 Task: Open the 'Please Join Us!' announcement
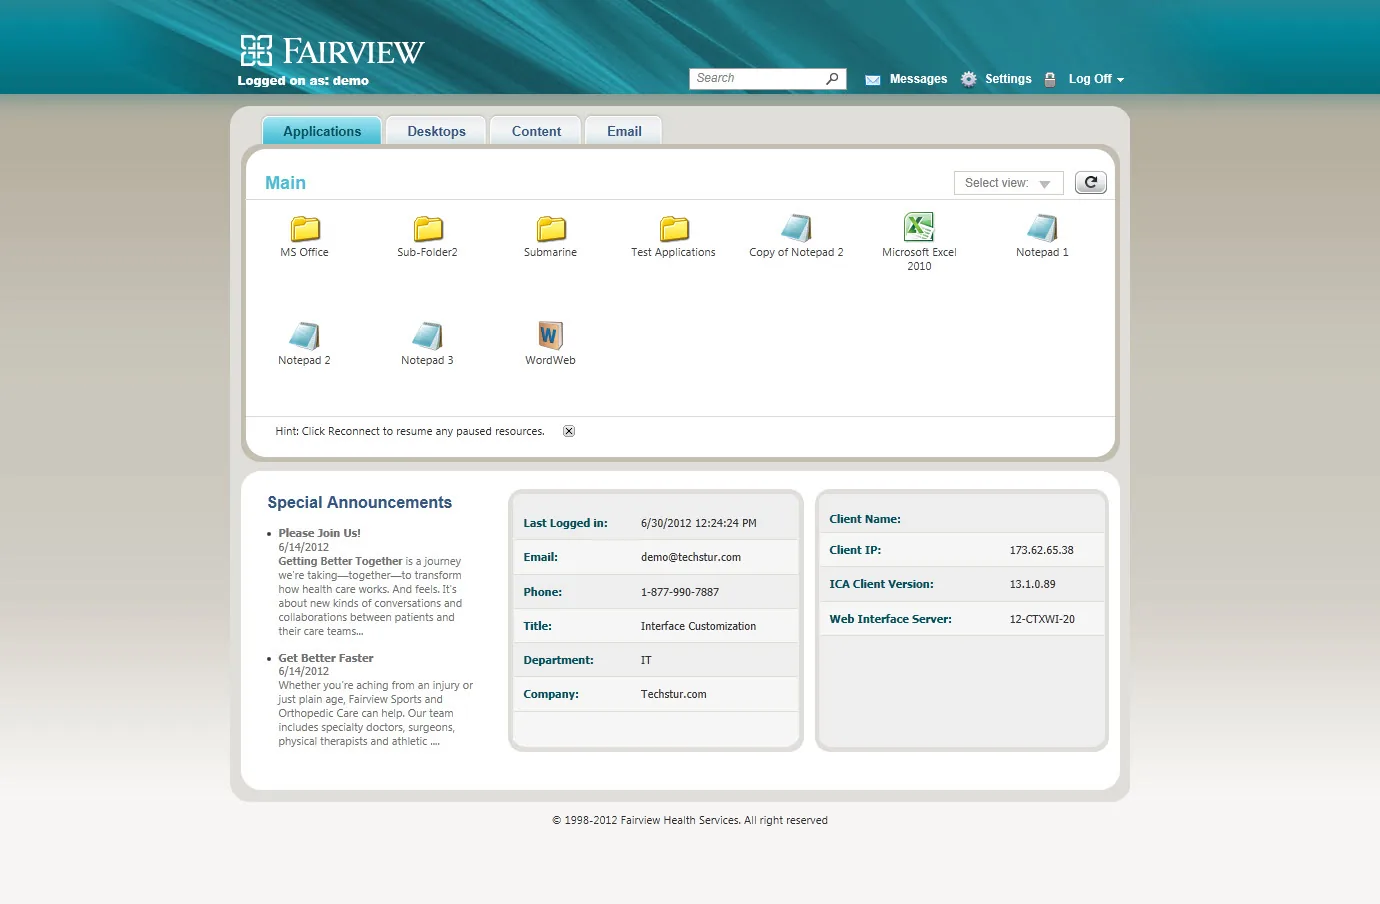(319, 533)
